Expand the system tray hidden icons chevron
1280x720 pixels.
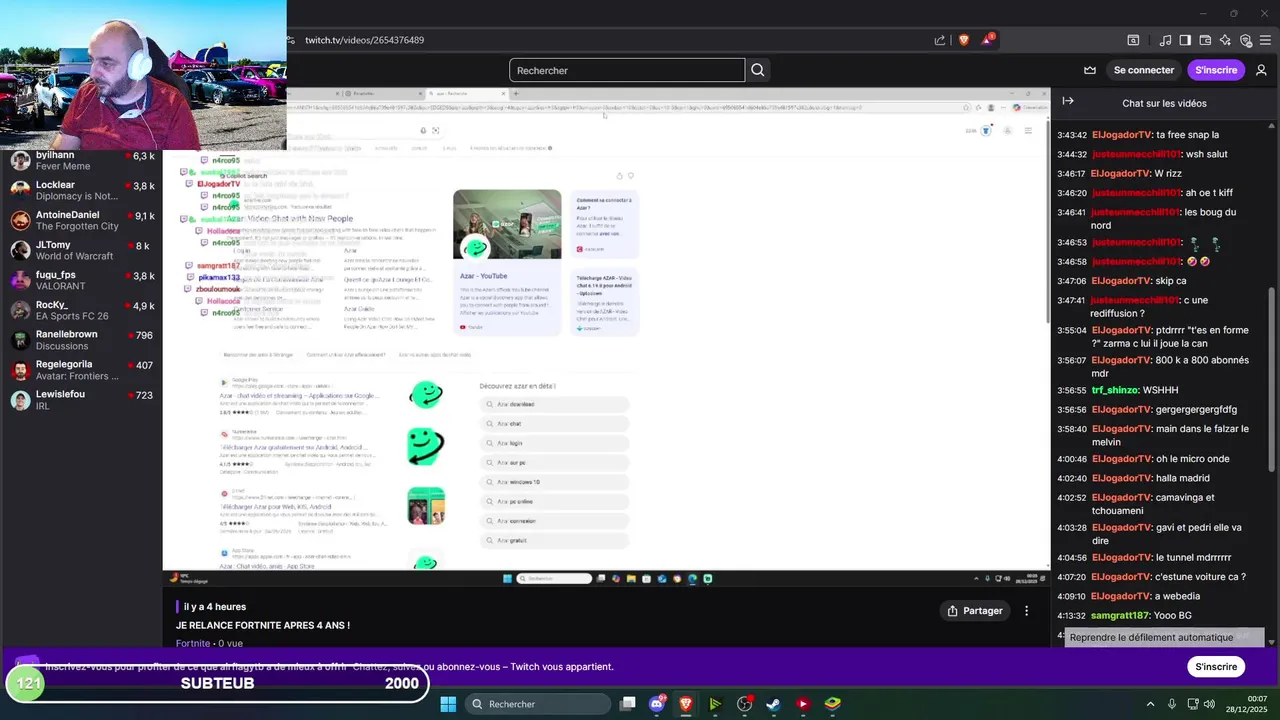tap(1150, 704)
